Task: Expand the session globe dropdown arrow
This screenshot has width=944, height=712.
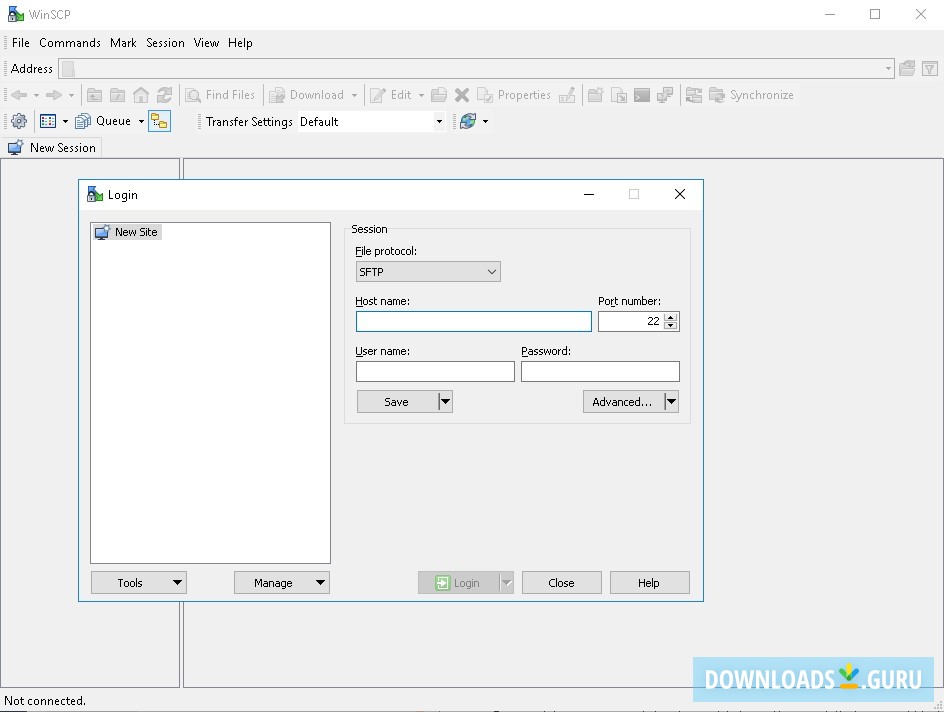Action: [485, 122]
